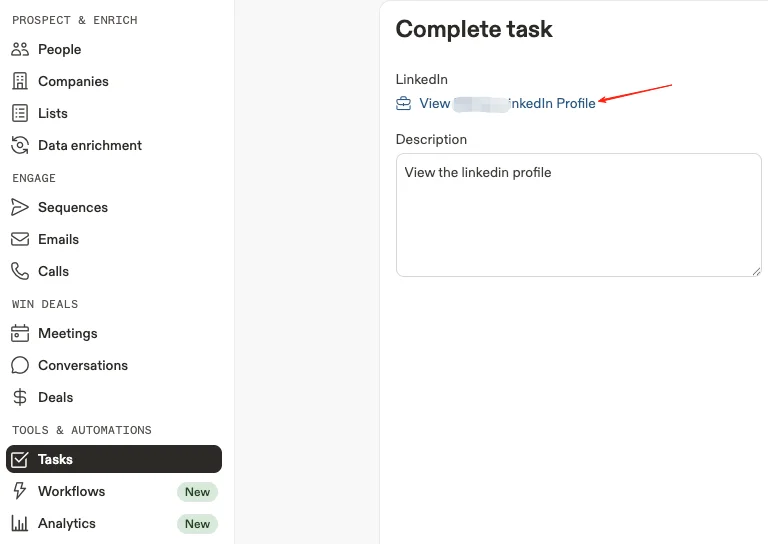
Task: Open the Lists icon
Action: point(20,113)
